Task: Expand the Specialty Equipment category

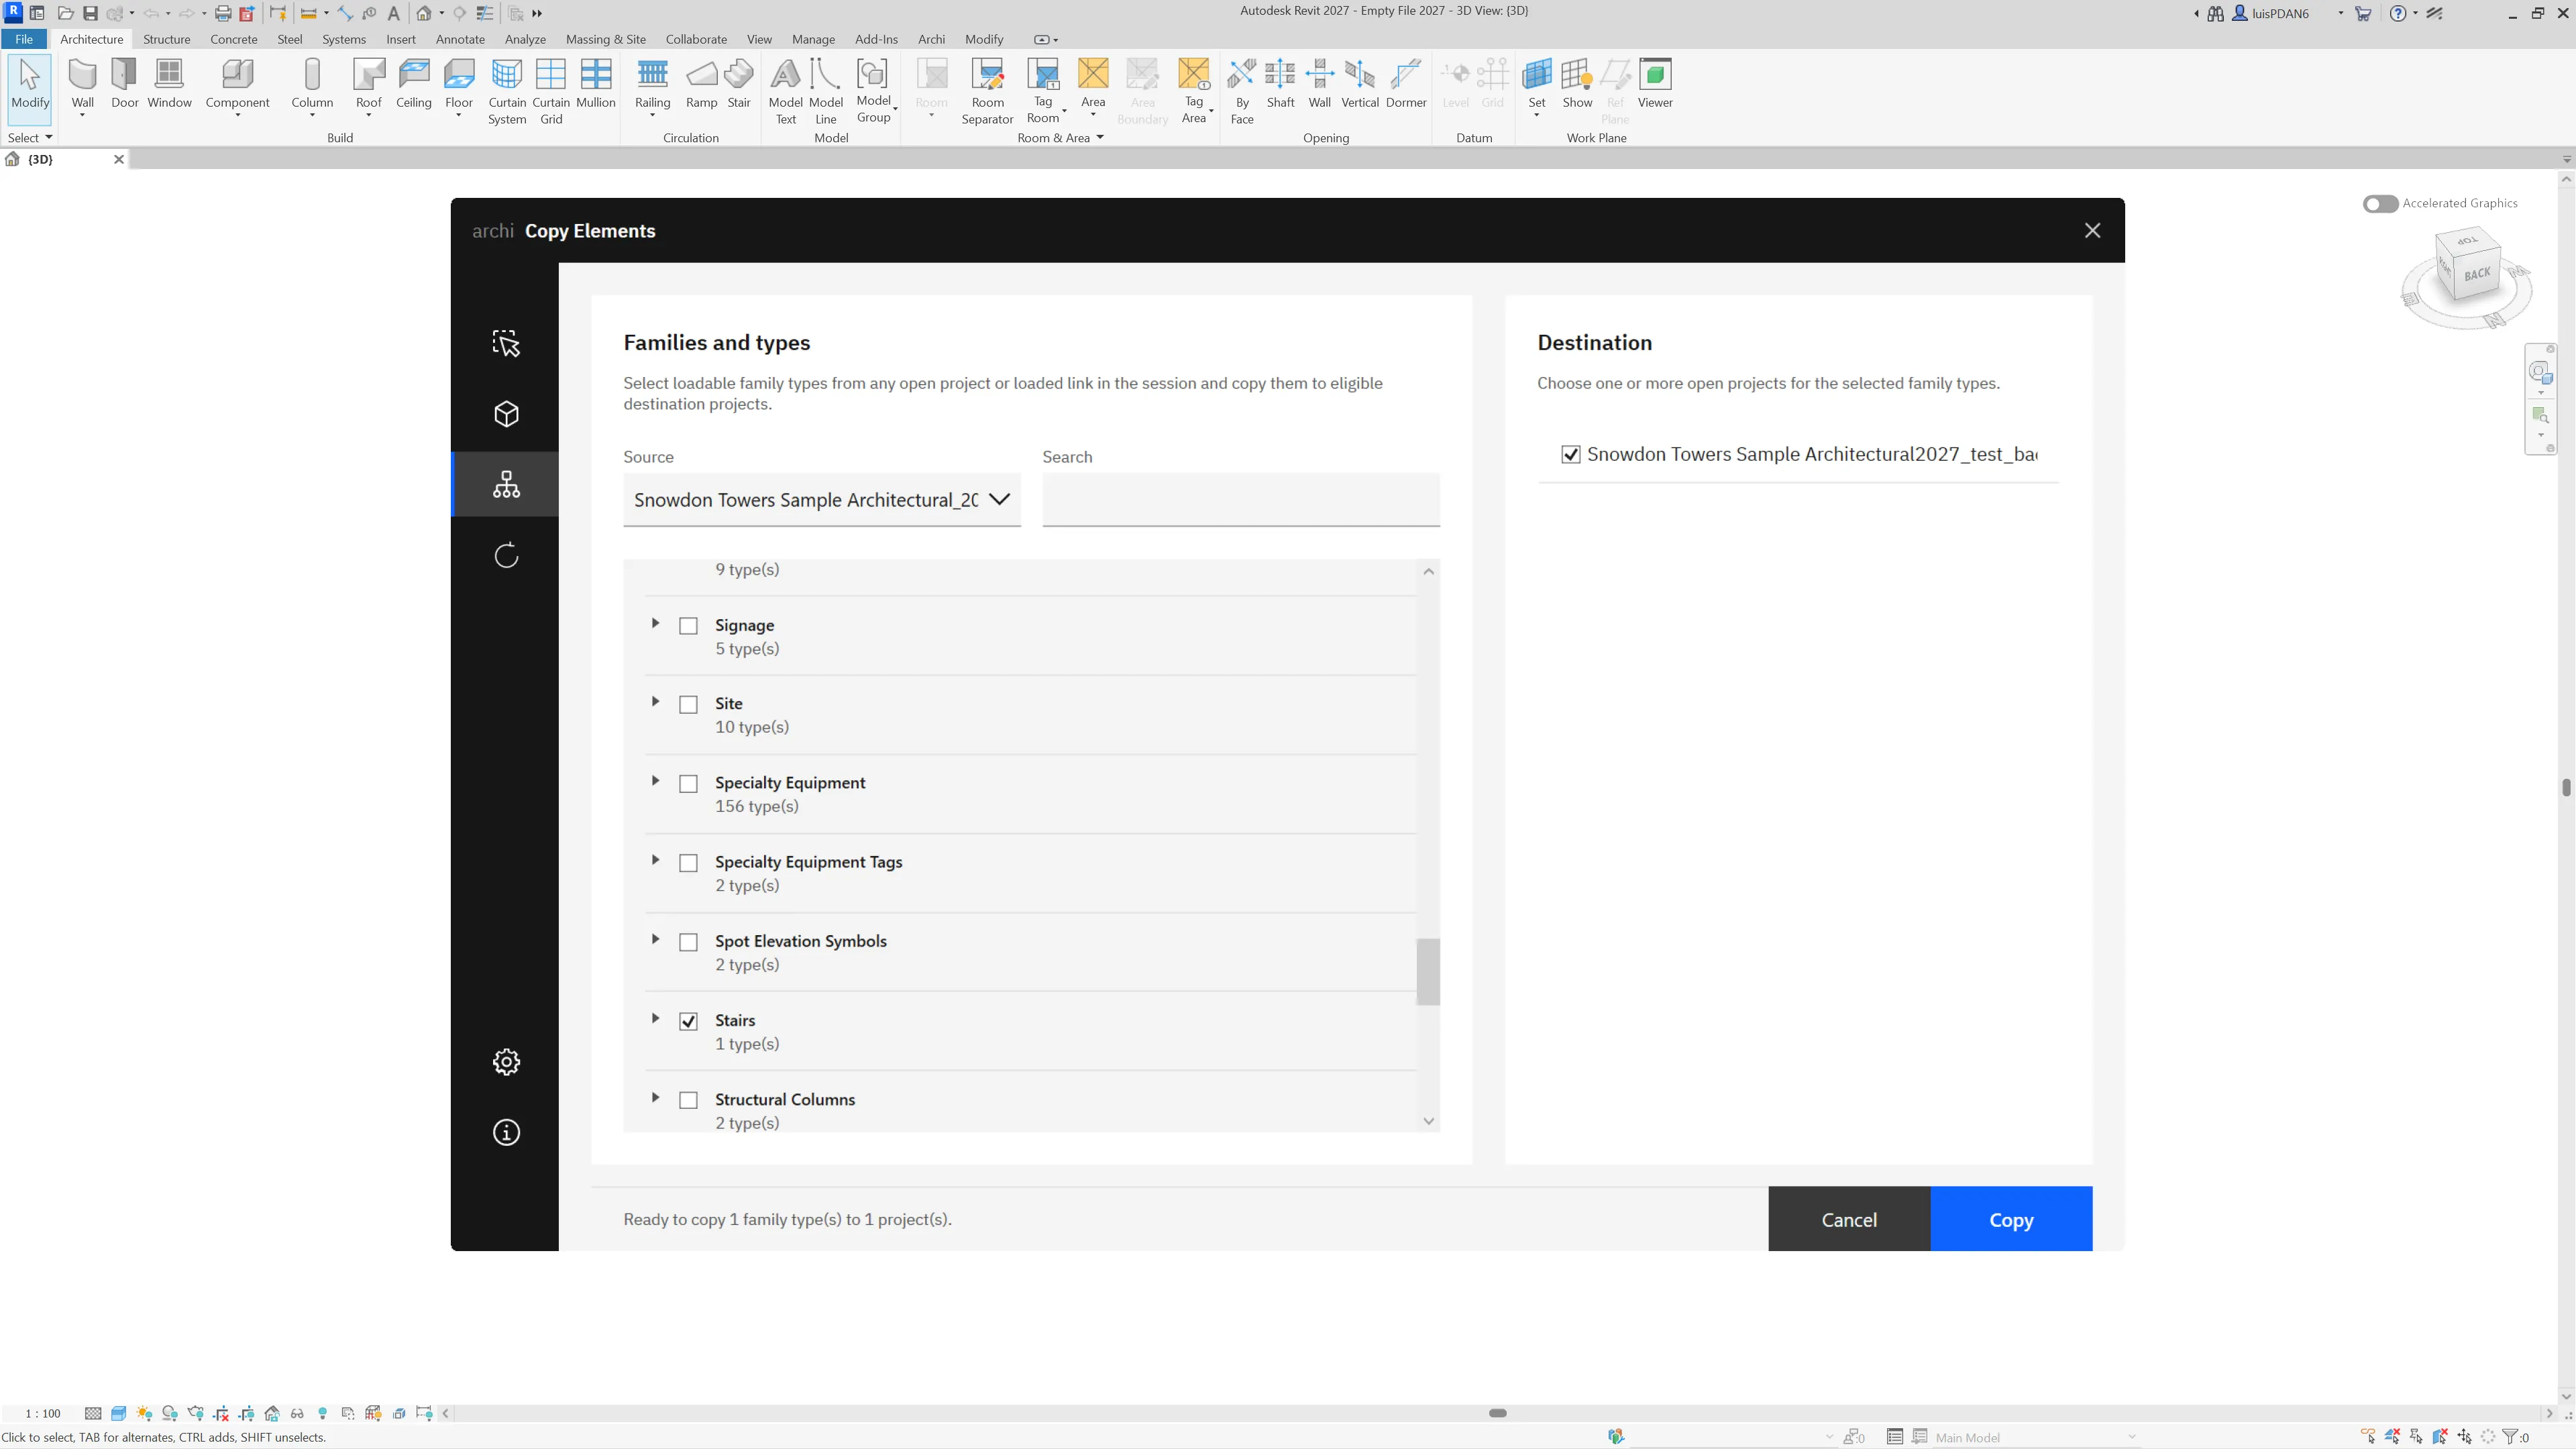Action: 655,781
